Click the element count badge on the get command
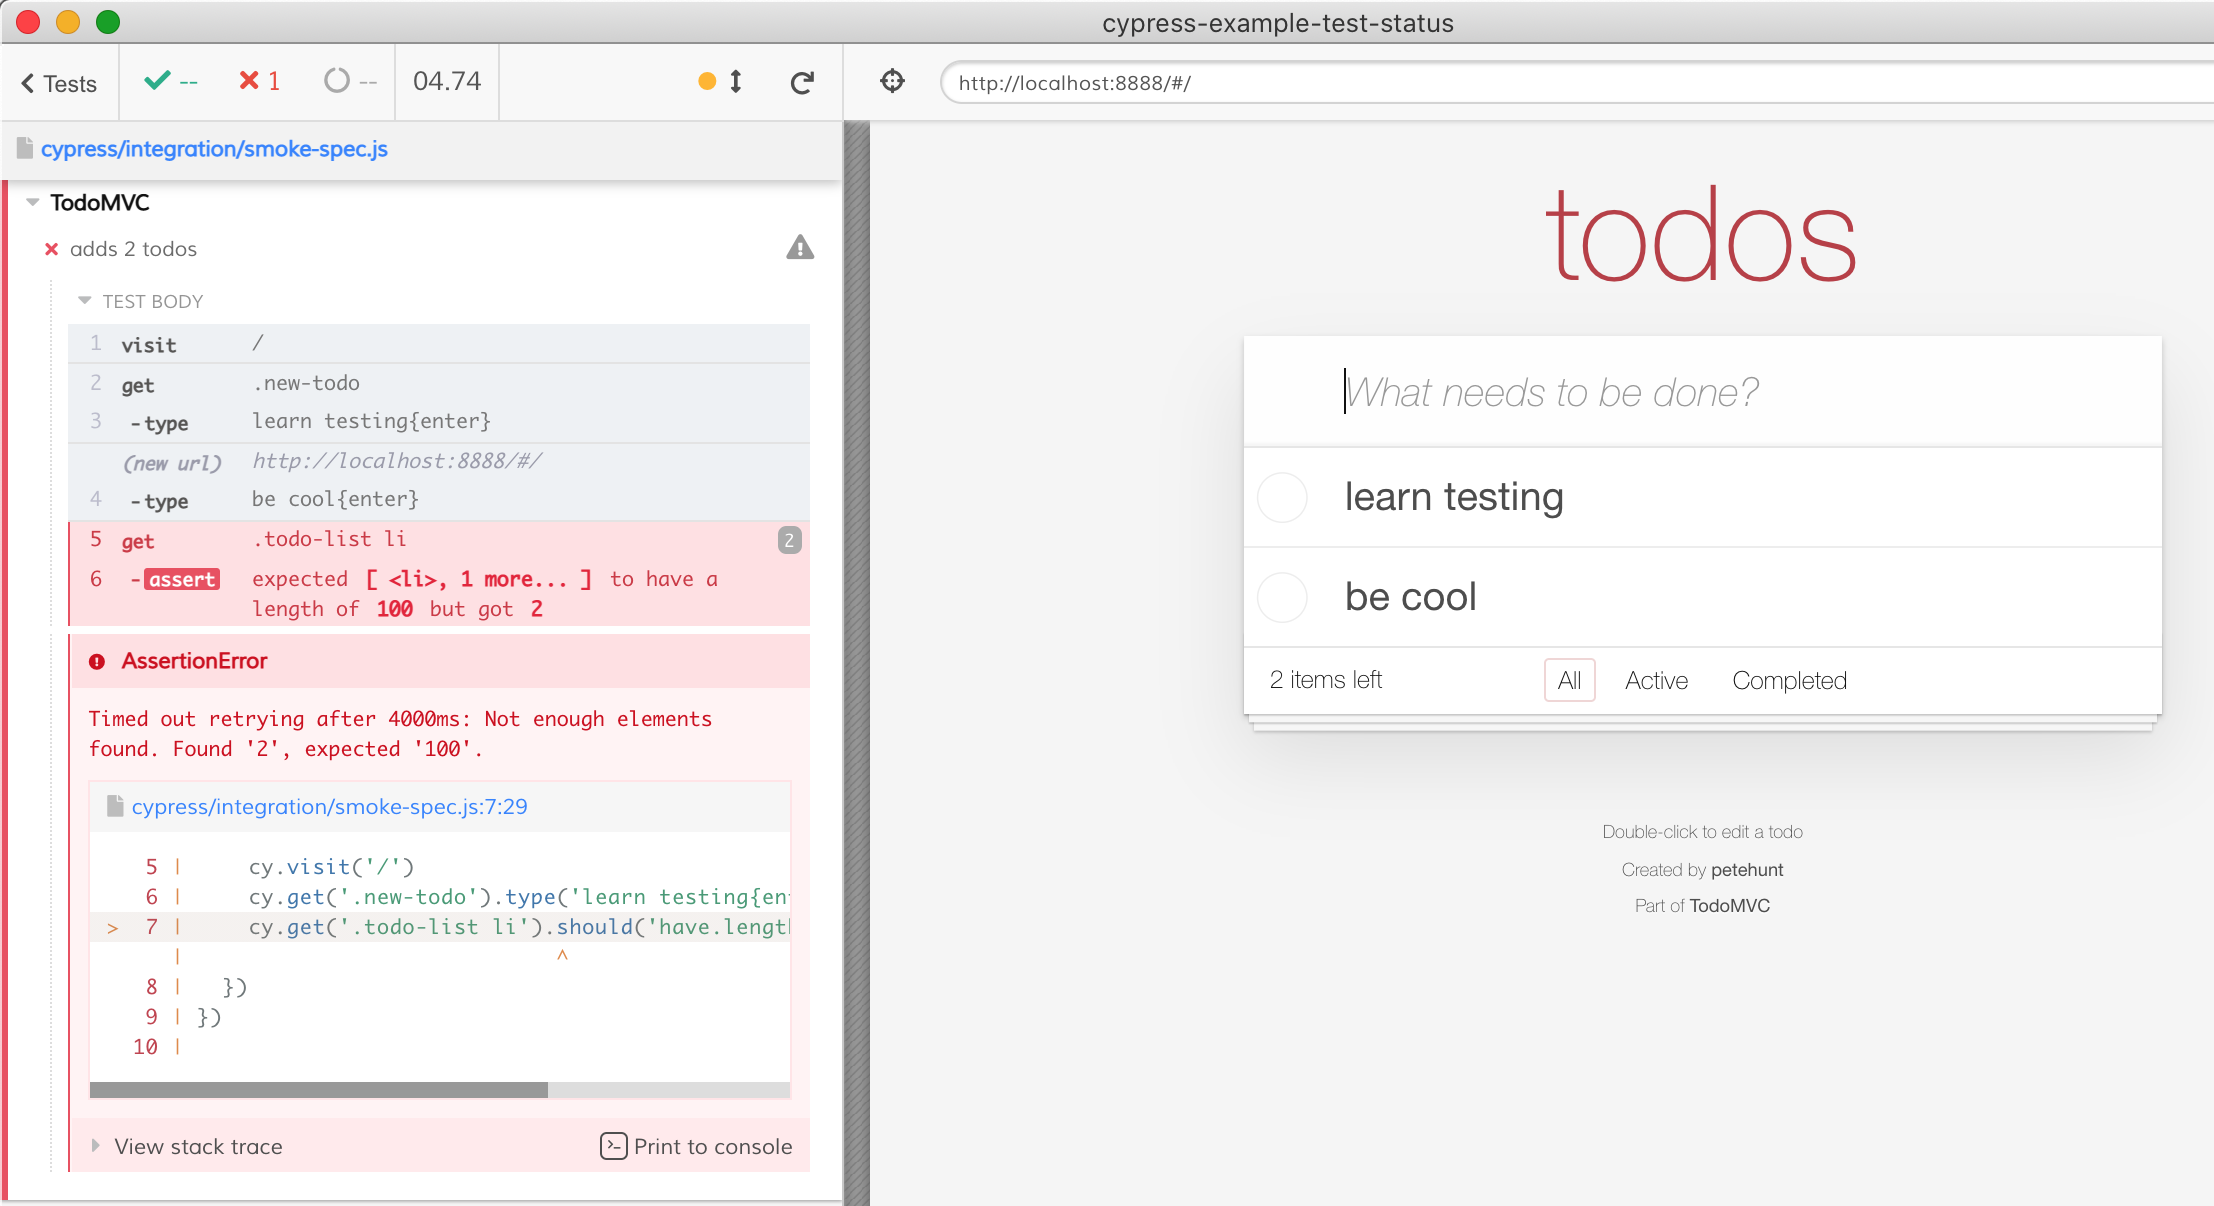2214x1206 pixels. coord(789,540)
